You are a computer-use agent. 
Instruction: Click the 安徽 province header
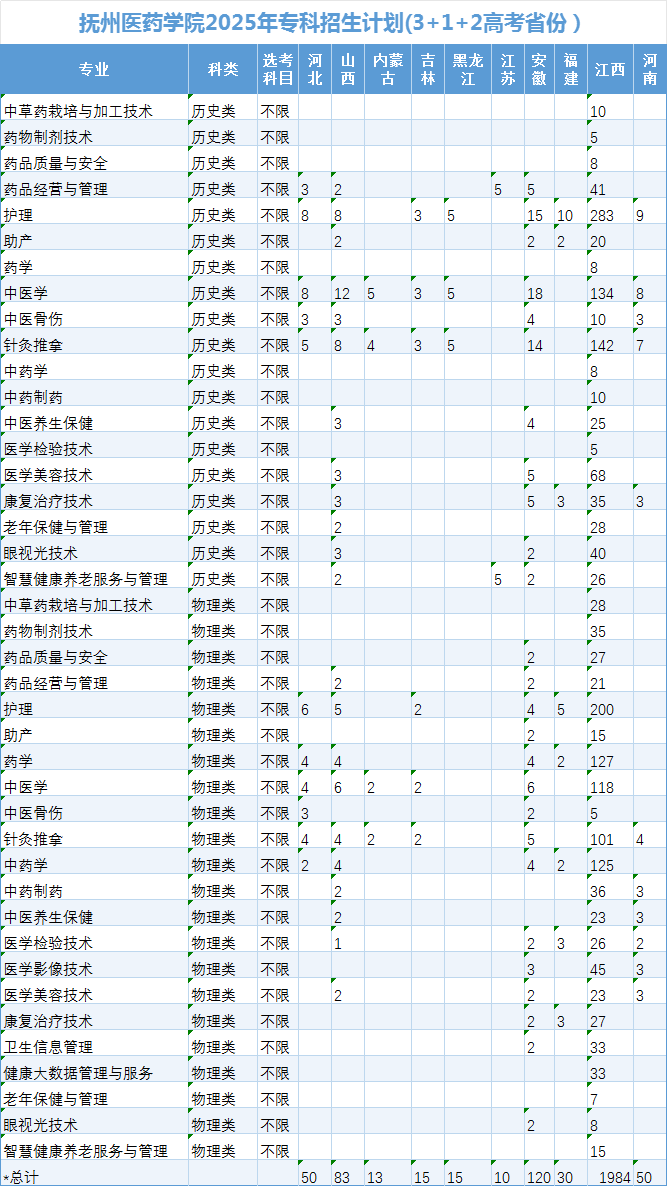click(x=539, y=70)
